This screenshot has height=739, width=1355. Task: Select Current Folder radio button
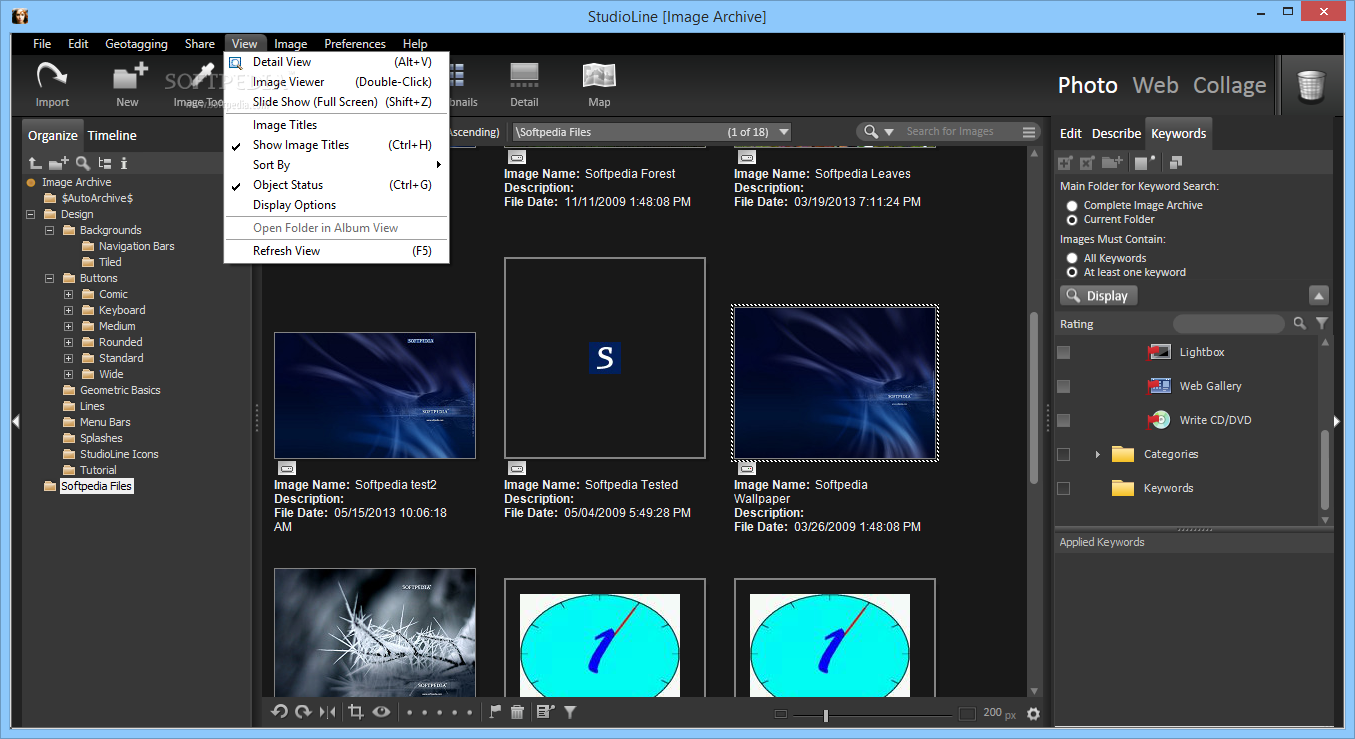(1072, 219)
